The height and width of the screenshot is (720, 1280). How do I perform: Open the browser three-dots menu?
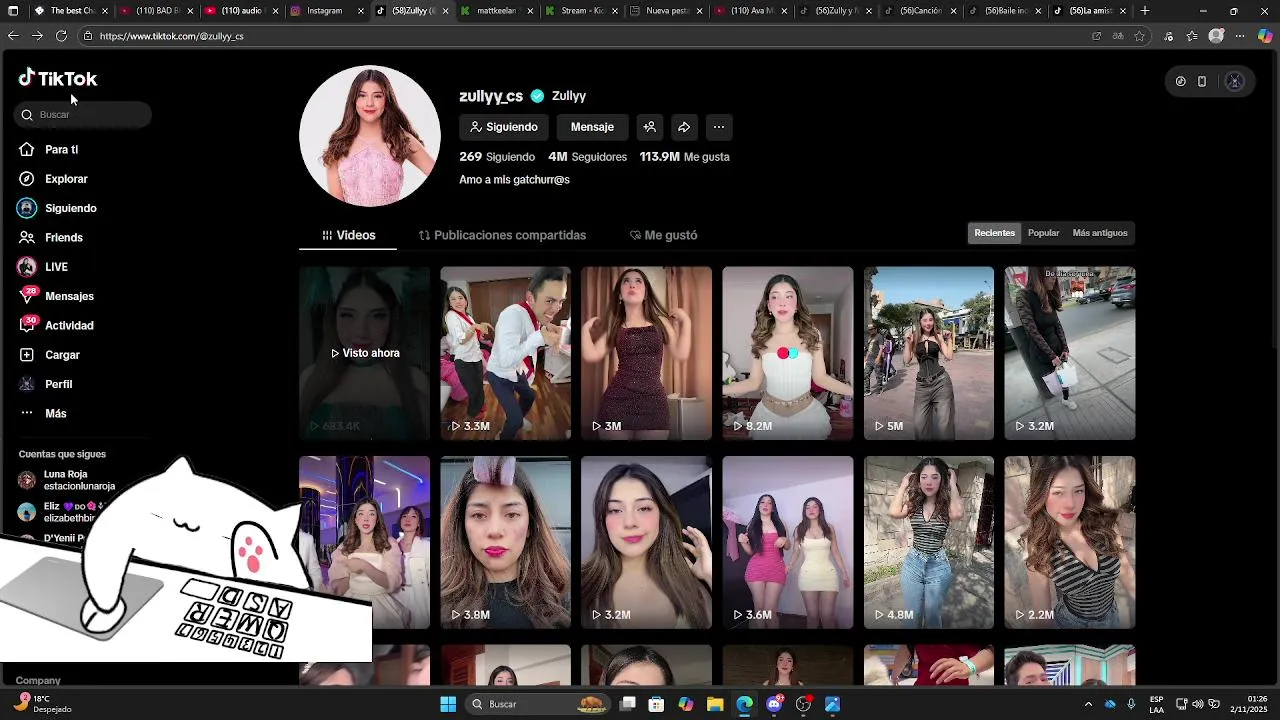[1240, 36]
